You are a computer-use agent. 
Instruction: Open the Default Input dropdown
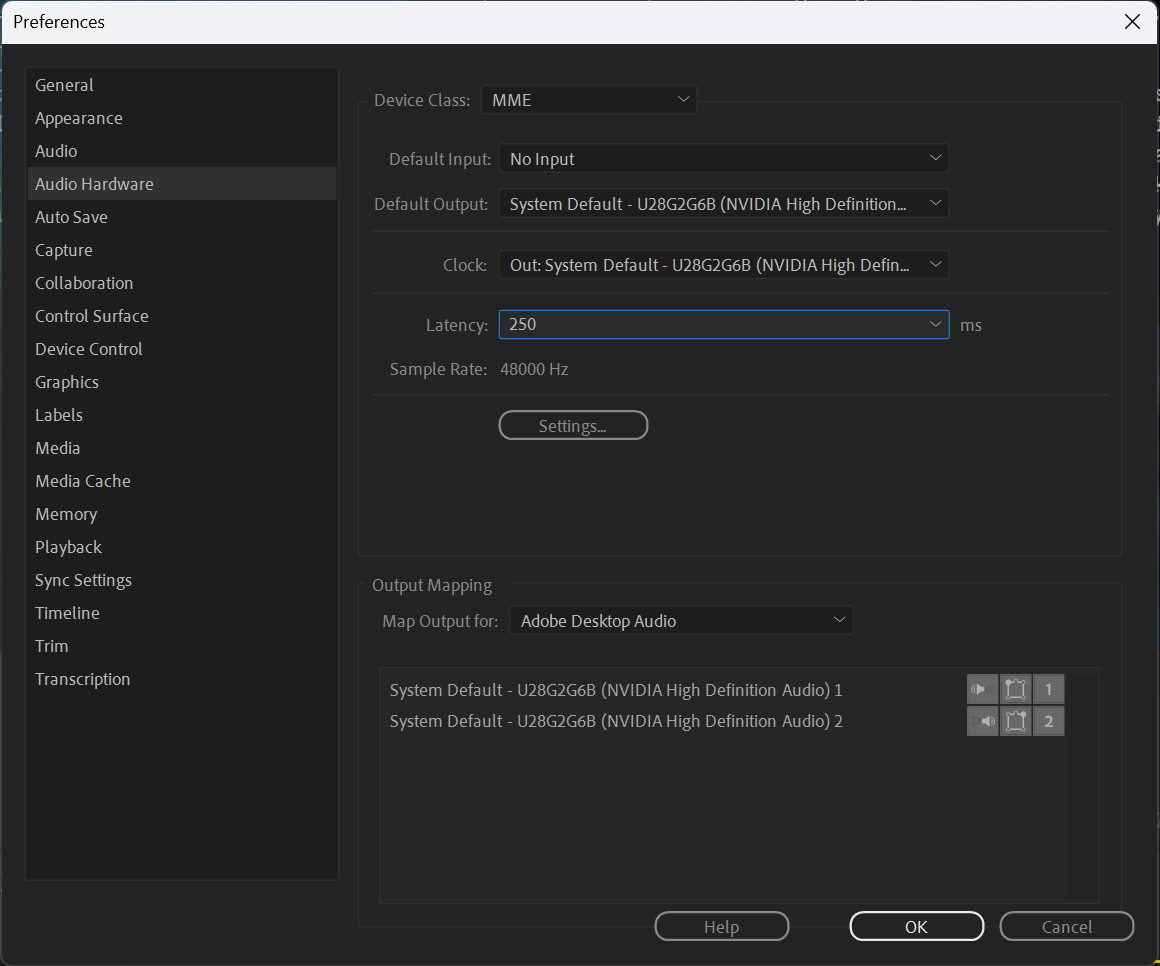pyautogui.click(x=935, y=158)
